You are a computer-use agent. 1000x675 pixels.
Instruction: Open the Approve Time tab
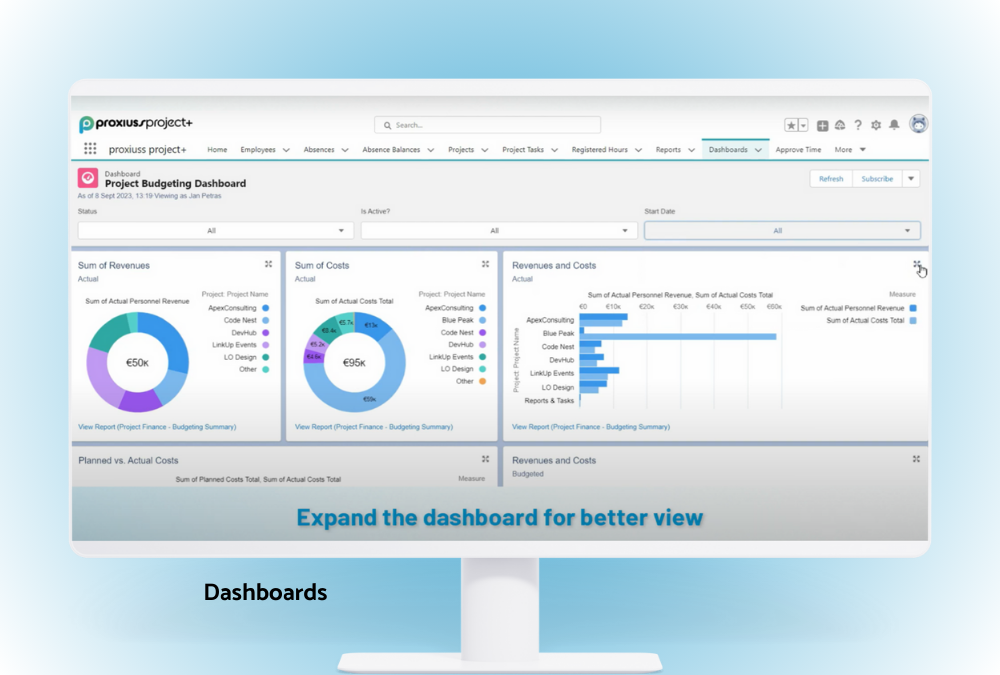[x=798, y=150]
